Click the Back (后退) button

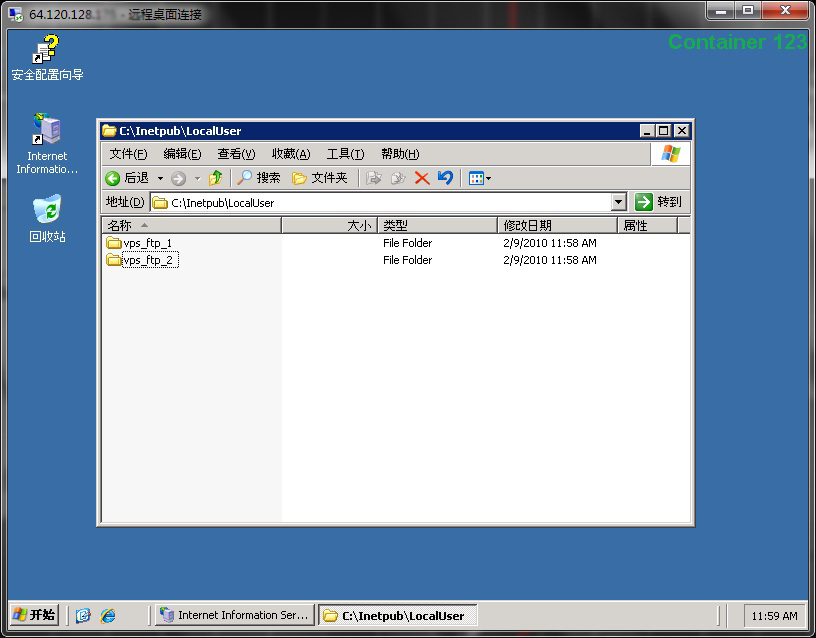126,178
